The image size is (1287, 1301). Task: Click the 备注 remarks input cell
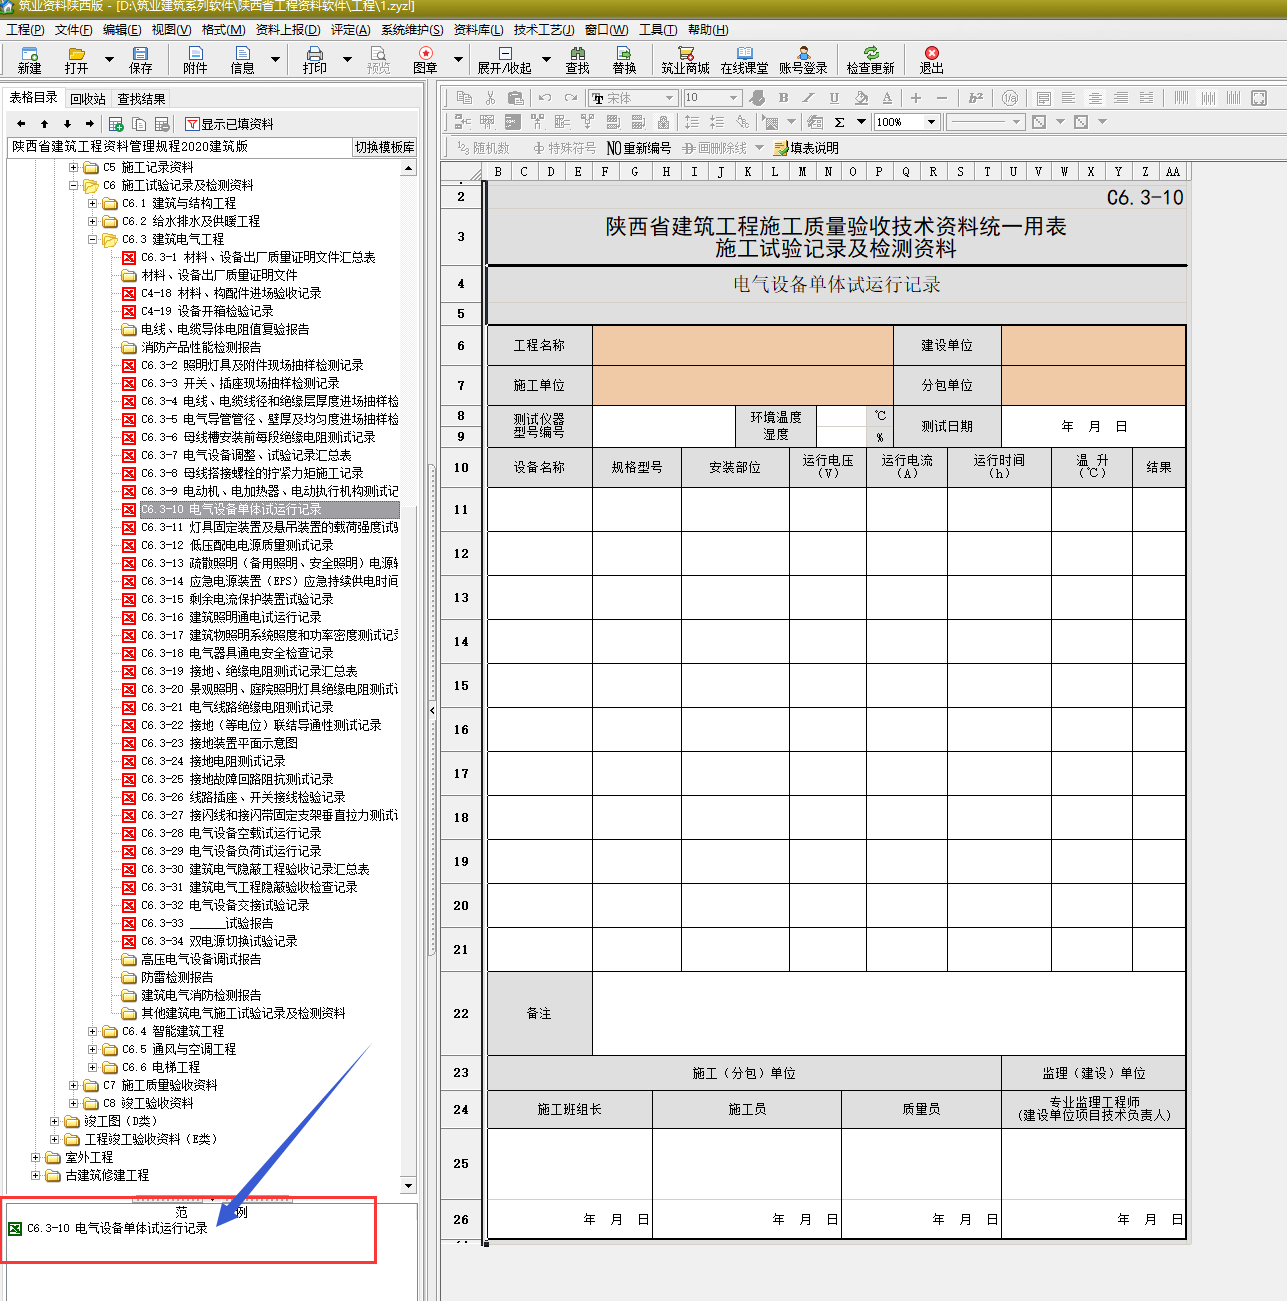click(889, 1014)
